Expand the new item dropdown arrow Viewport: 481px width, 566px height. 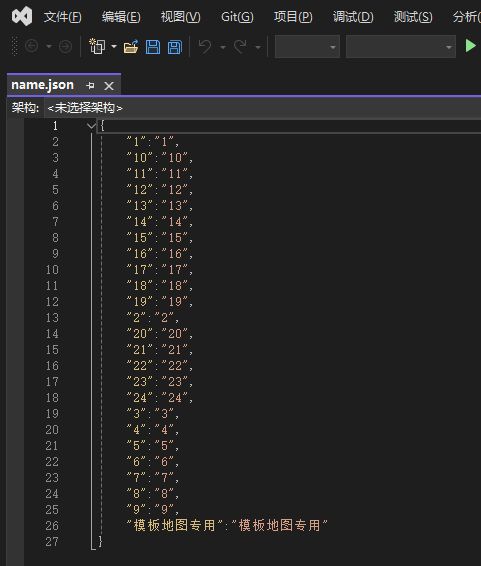[114, 47]
